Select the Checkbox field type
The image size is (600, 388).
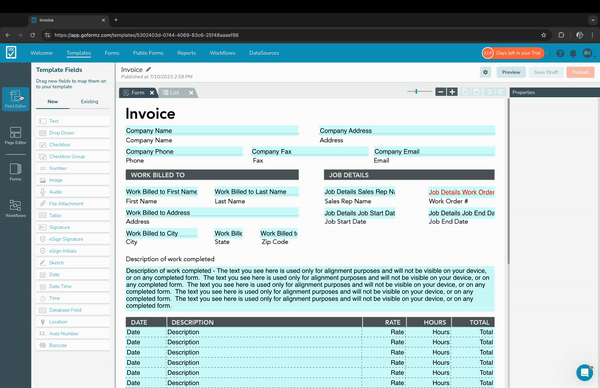click(x=73, y=145)
